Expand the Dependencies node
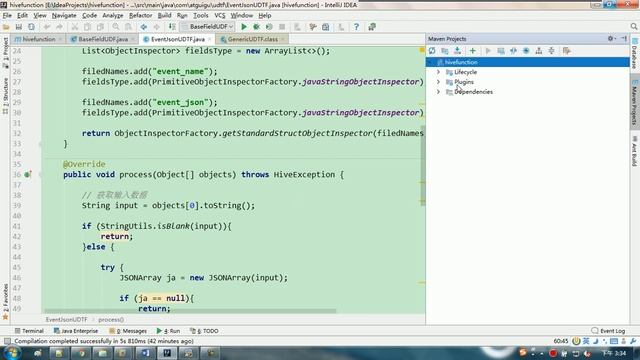 point(438,92)
